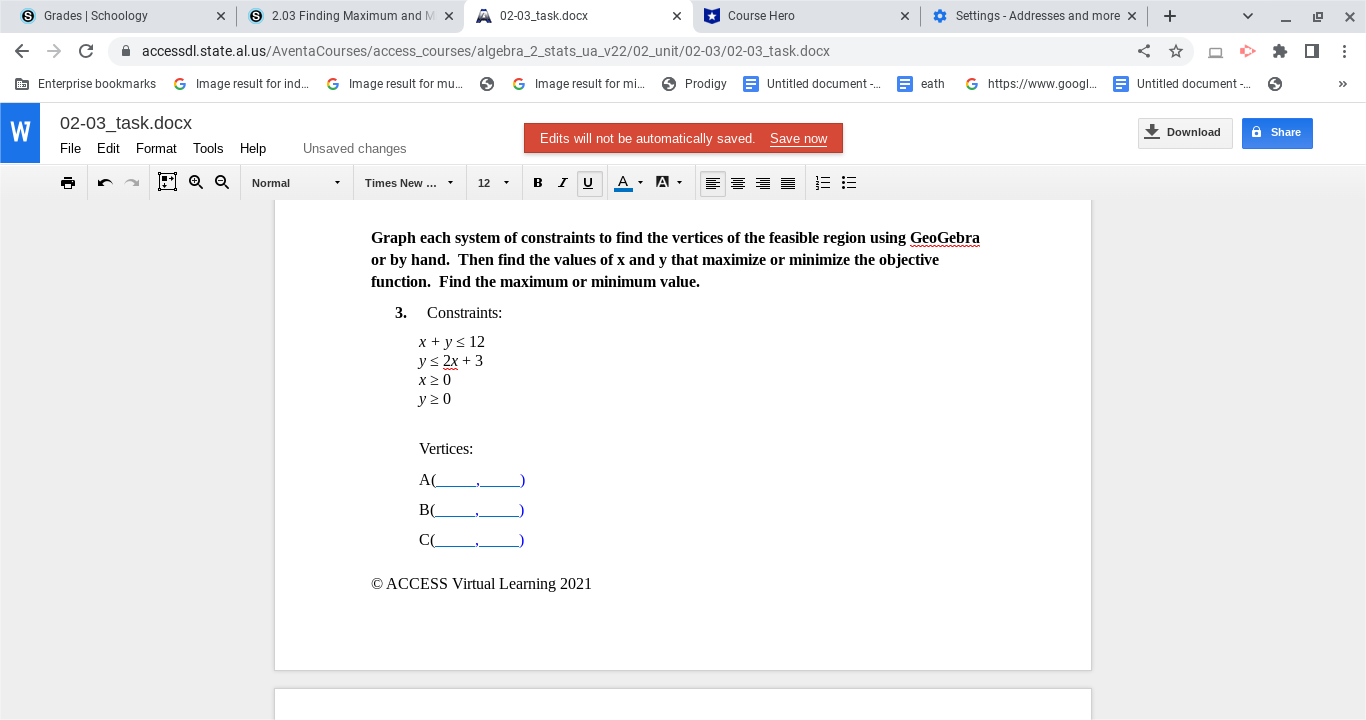
Task: Click the Save now link
Action: [798, 139]
